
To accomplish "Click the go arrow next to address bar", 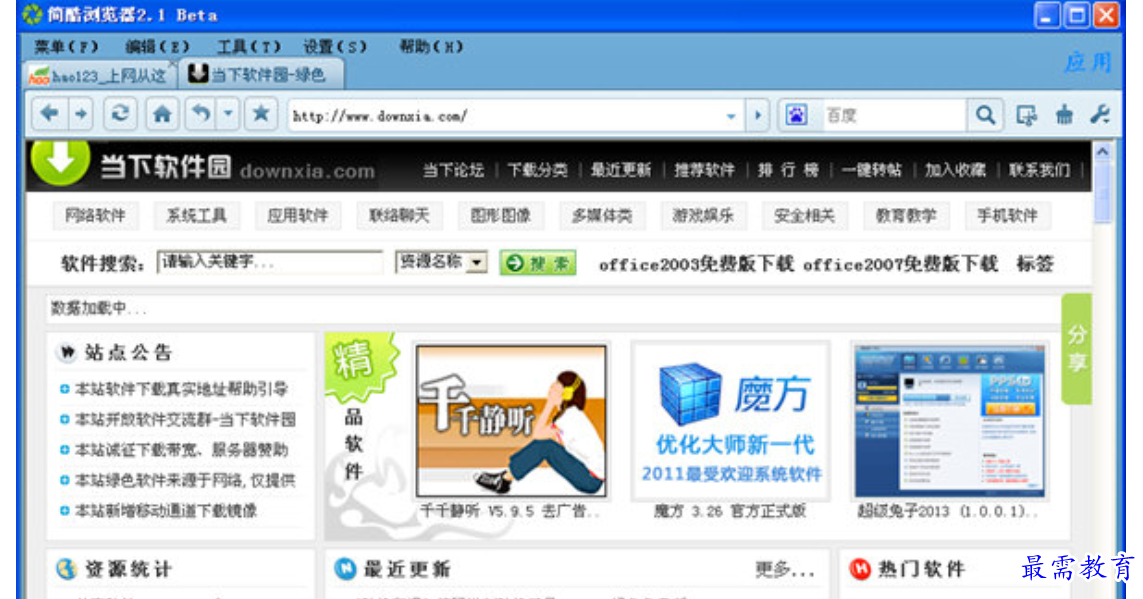I will pyautogui.click(x=758, y=115).
